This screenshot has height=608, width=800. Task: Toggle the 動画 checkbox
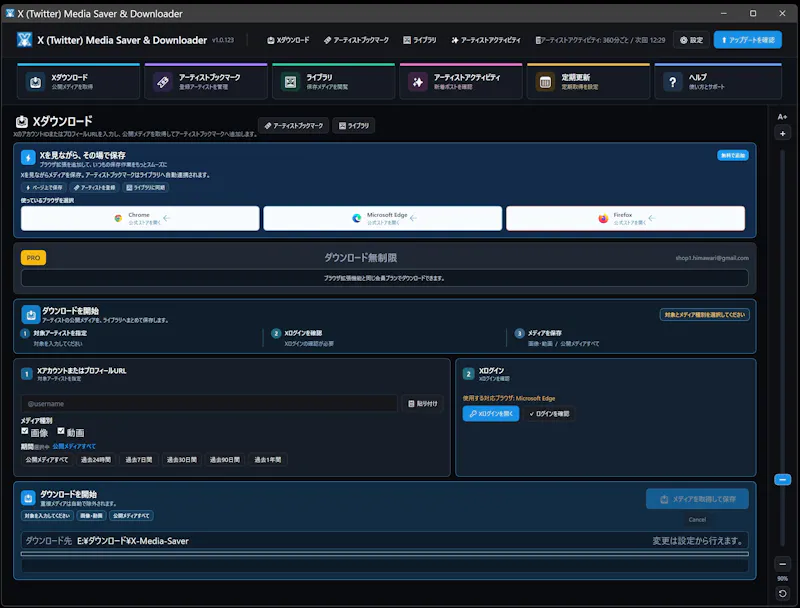tap(61, 431)
